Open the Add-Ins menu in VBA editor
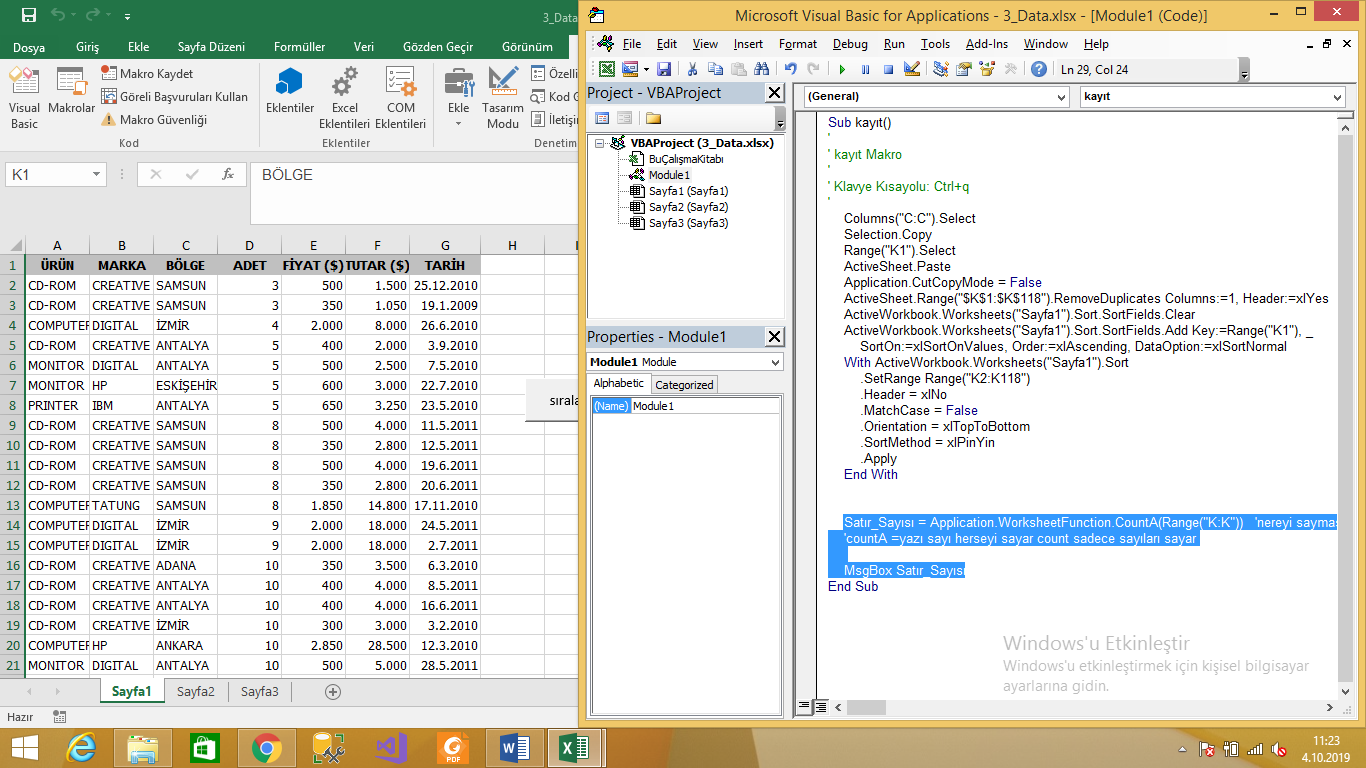This screenshot has width=1366, height=768. tap(987, 44)
